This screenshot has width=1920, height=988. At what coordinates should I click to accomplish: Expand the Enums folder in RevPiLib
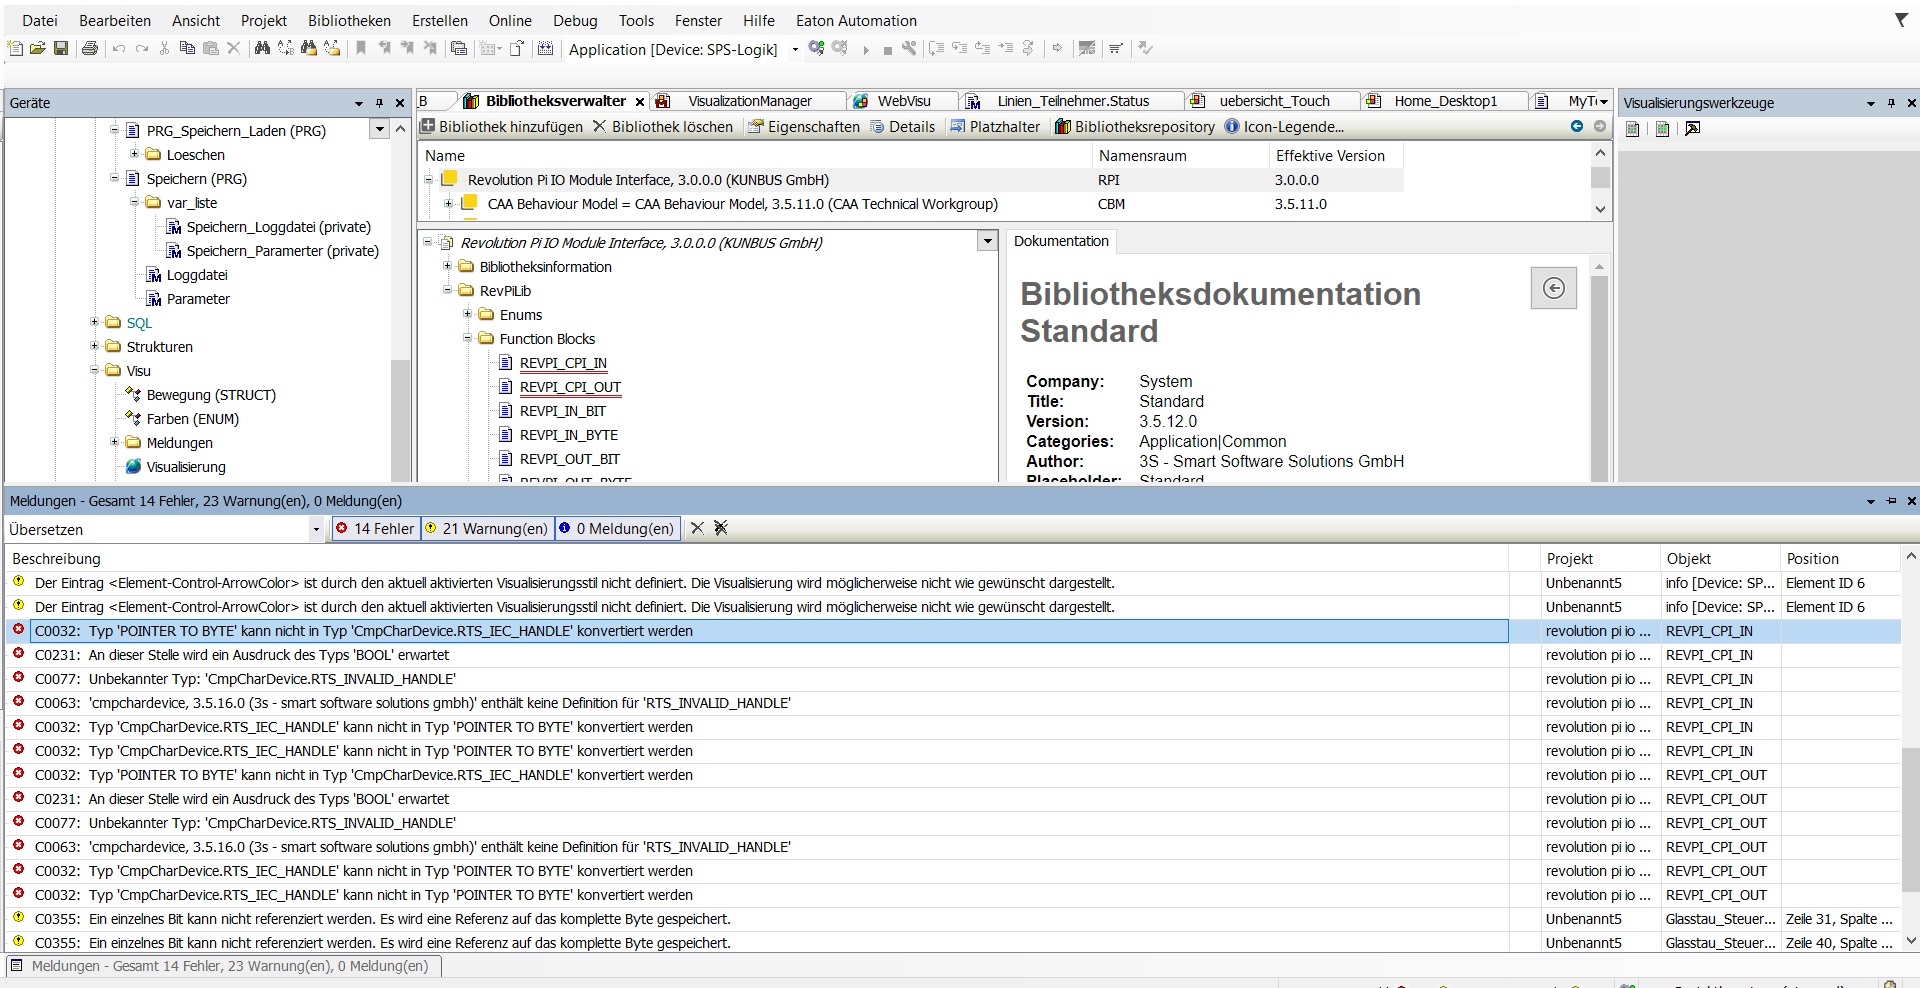pyautogui.click(x=467, y=314)
